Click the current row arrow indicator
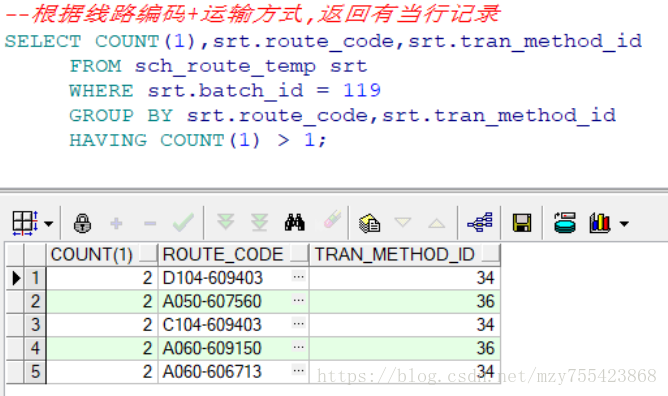 16,278
